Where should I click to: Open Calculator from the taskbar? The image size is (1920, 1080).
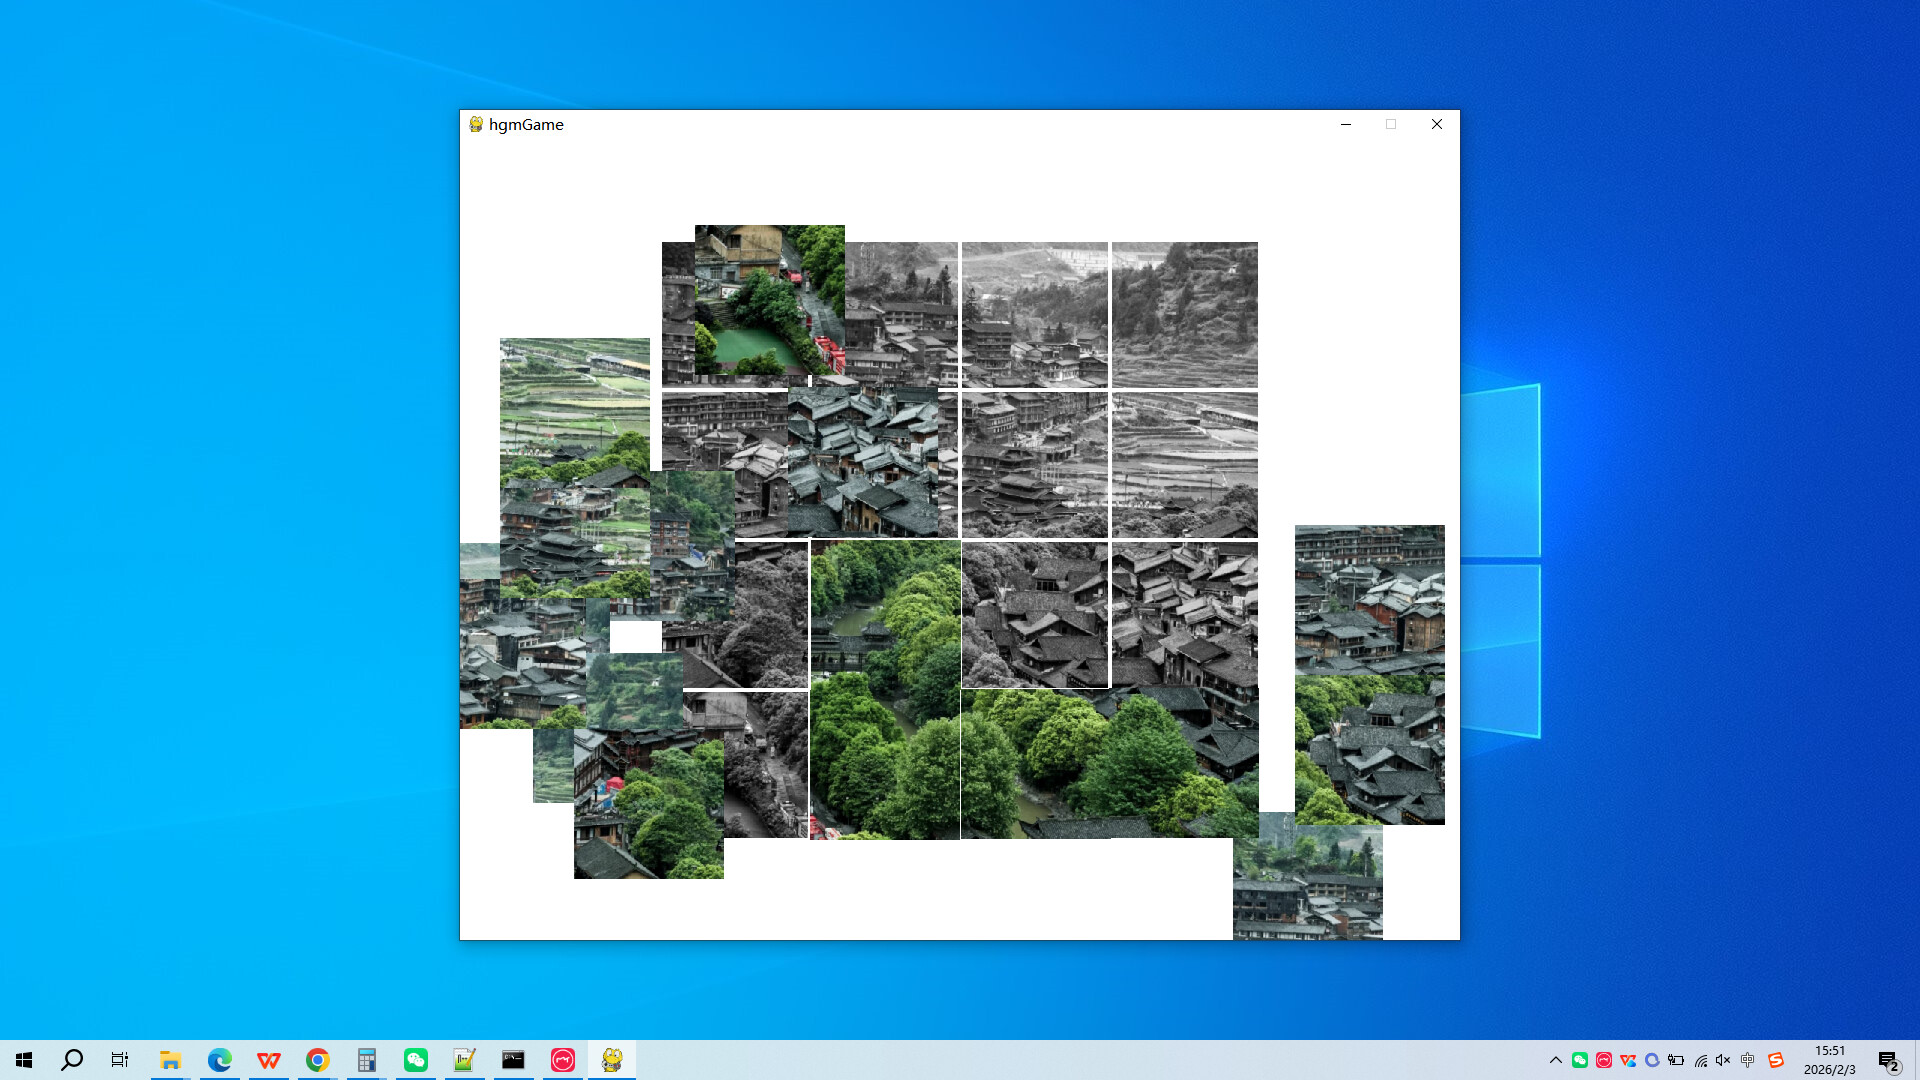pyautogui.click(x=366, y=1059)
